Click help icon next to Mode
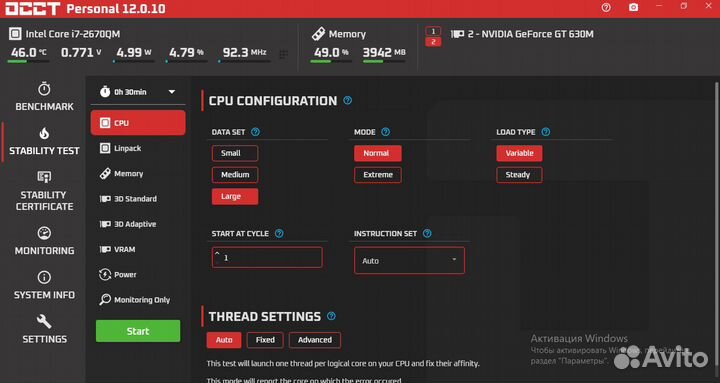 (386, 132)
